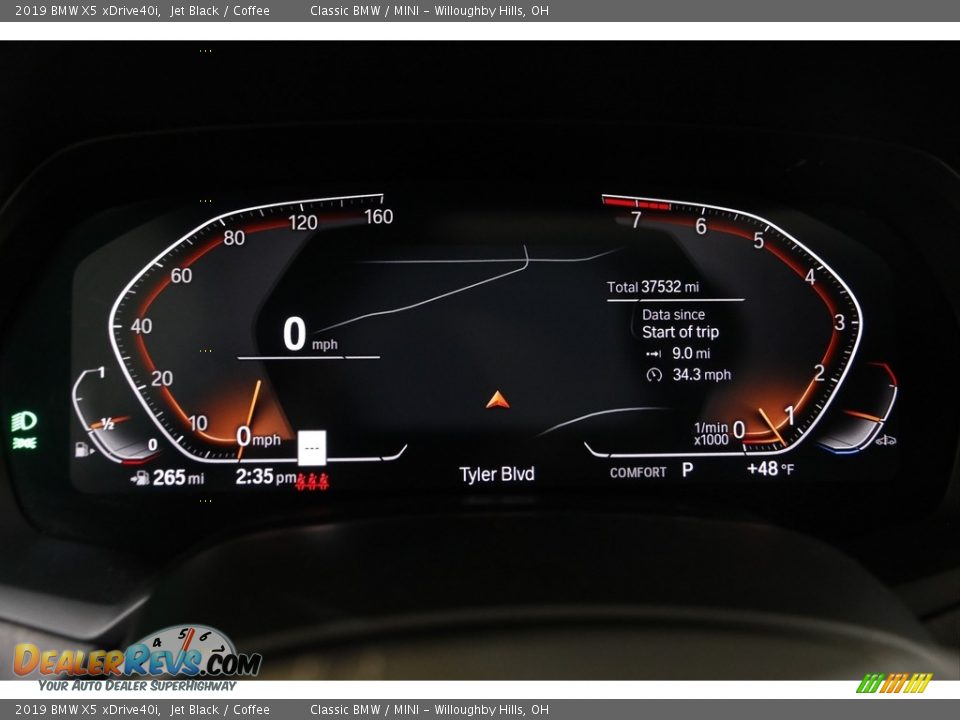Click 'Classic BMW / MINI' in the top header
Screen dimensions: 960x720
coord(364,10)
